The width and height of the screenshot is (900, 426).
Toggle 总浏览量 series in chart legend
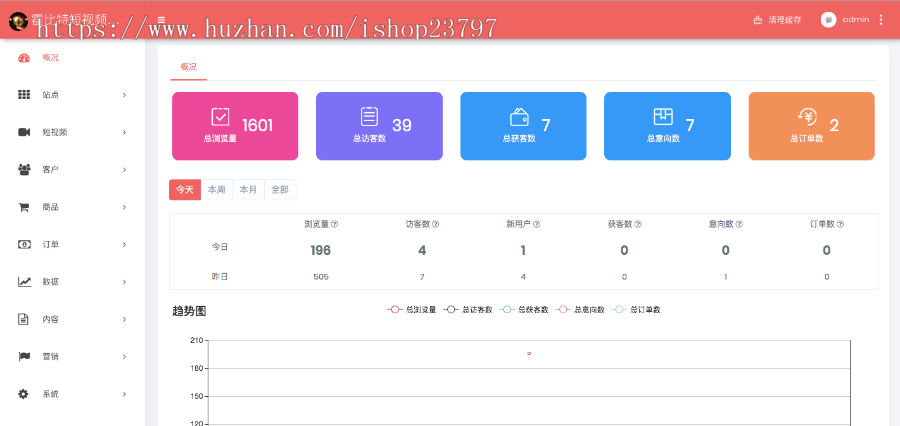pos(412,309)
